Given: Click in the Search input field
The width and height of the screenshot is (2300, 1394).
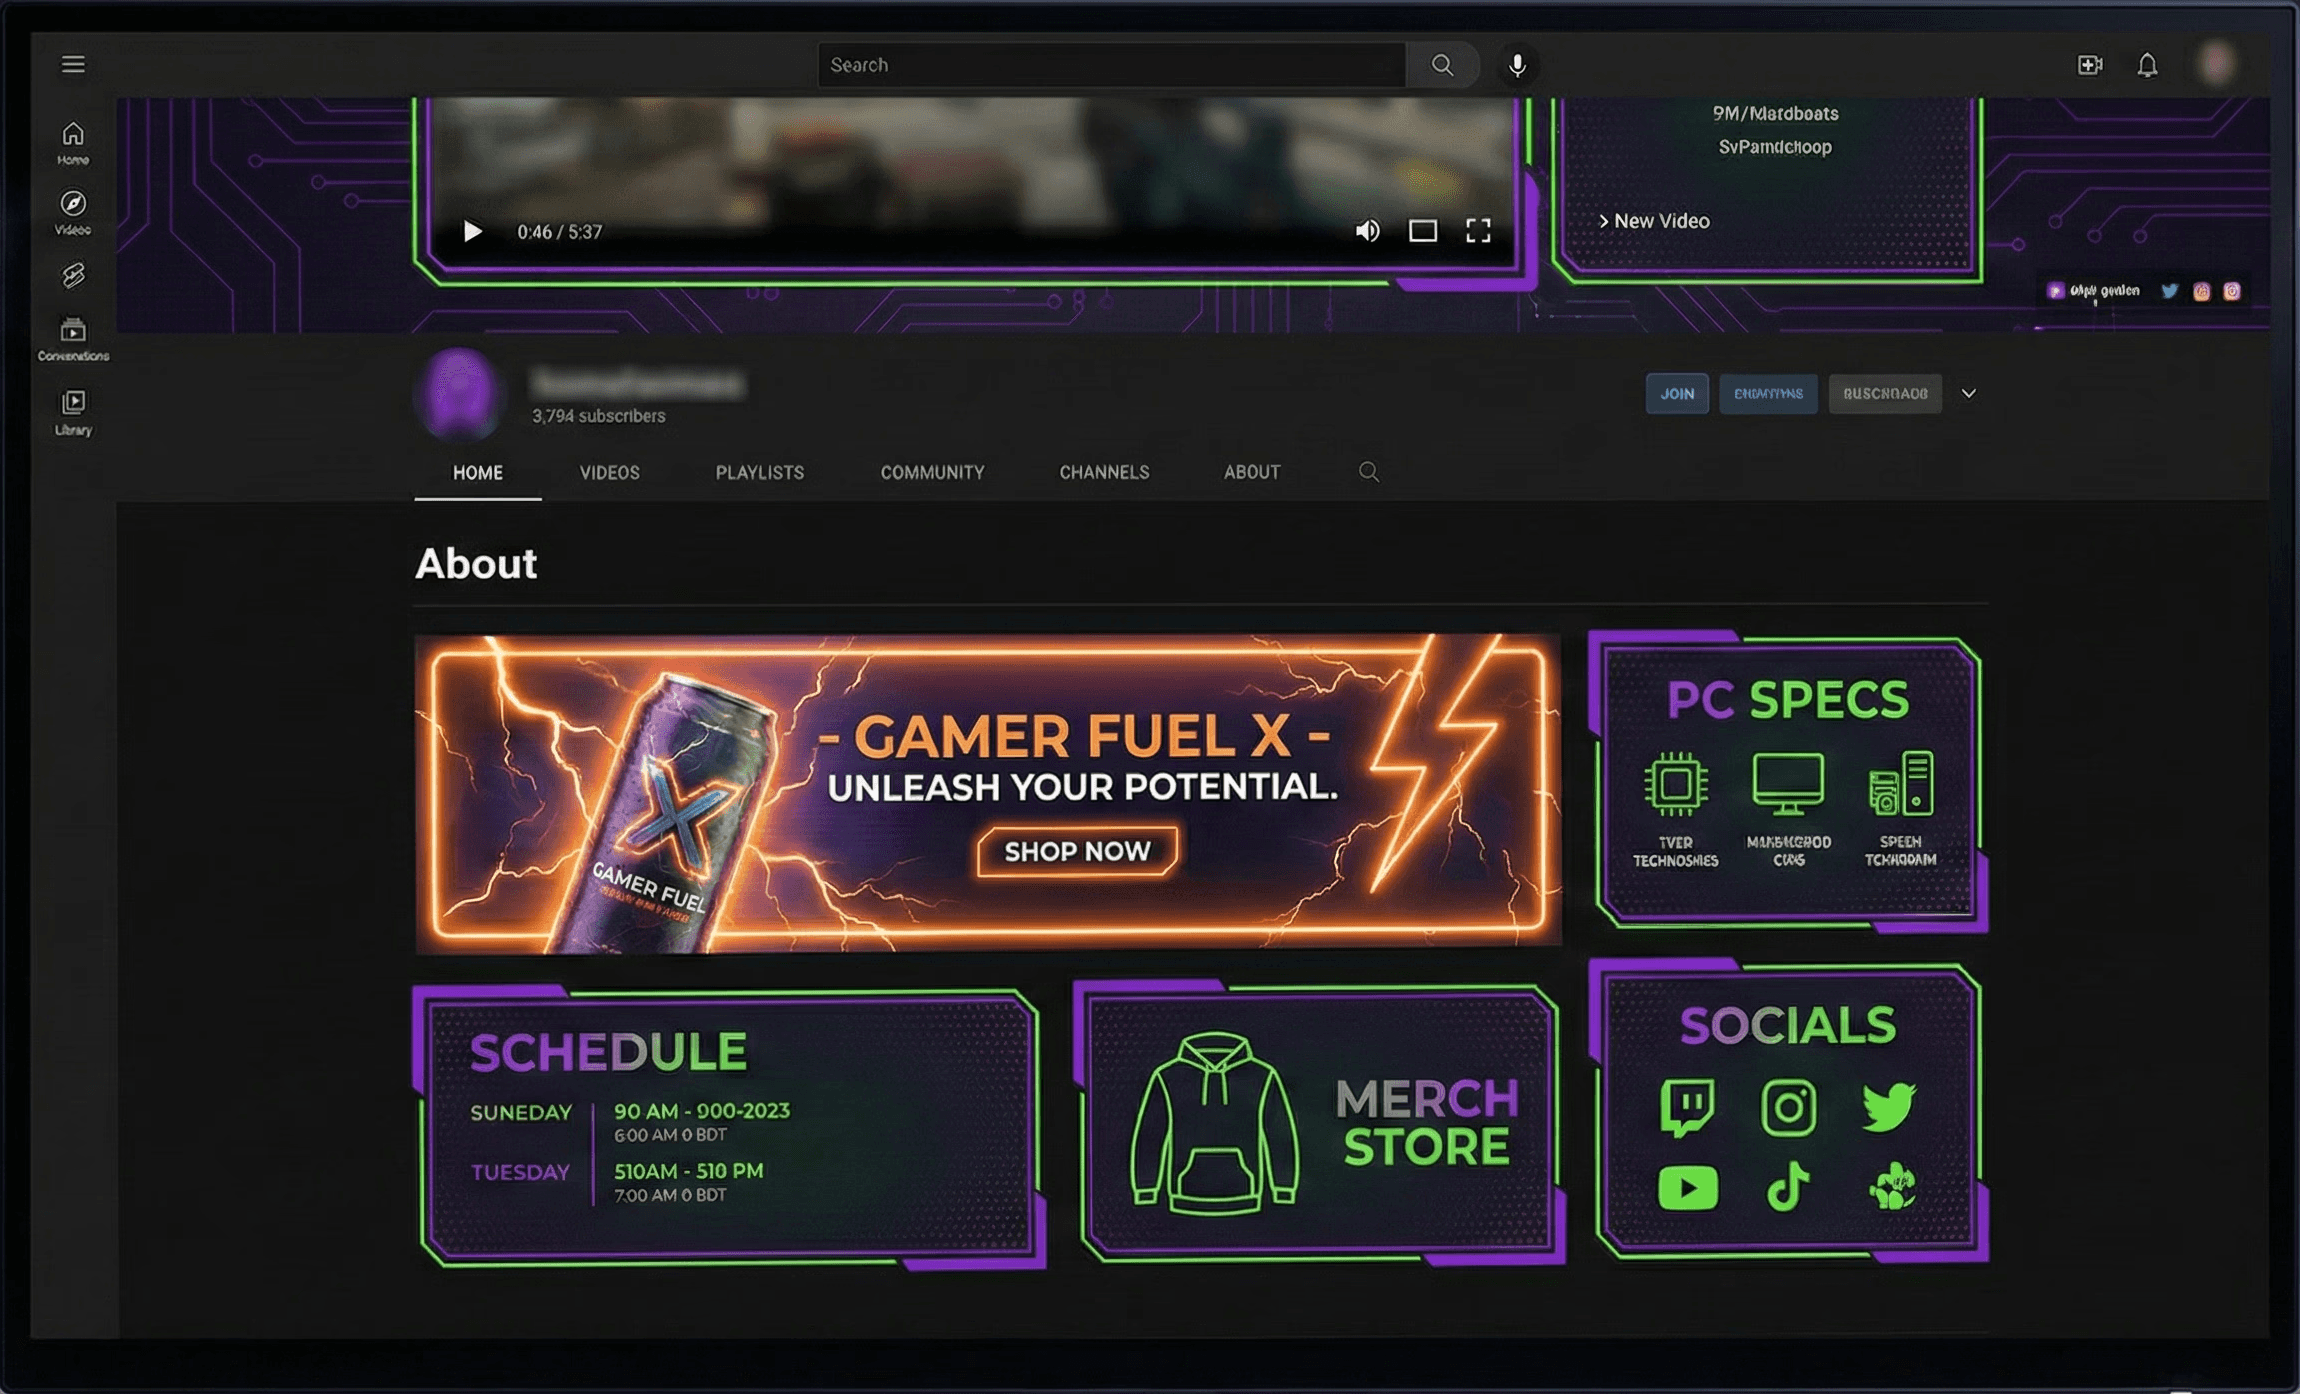Looking at the screenshot, I should click(1110, 65).
